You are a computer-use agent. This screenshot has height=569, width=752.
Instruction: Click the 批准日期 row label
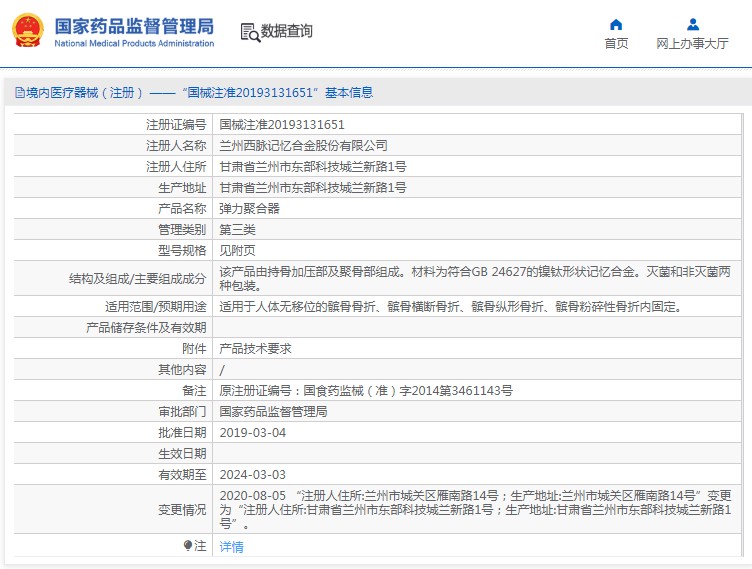coord(182,433)
